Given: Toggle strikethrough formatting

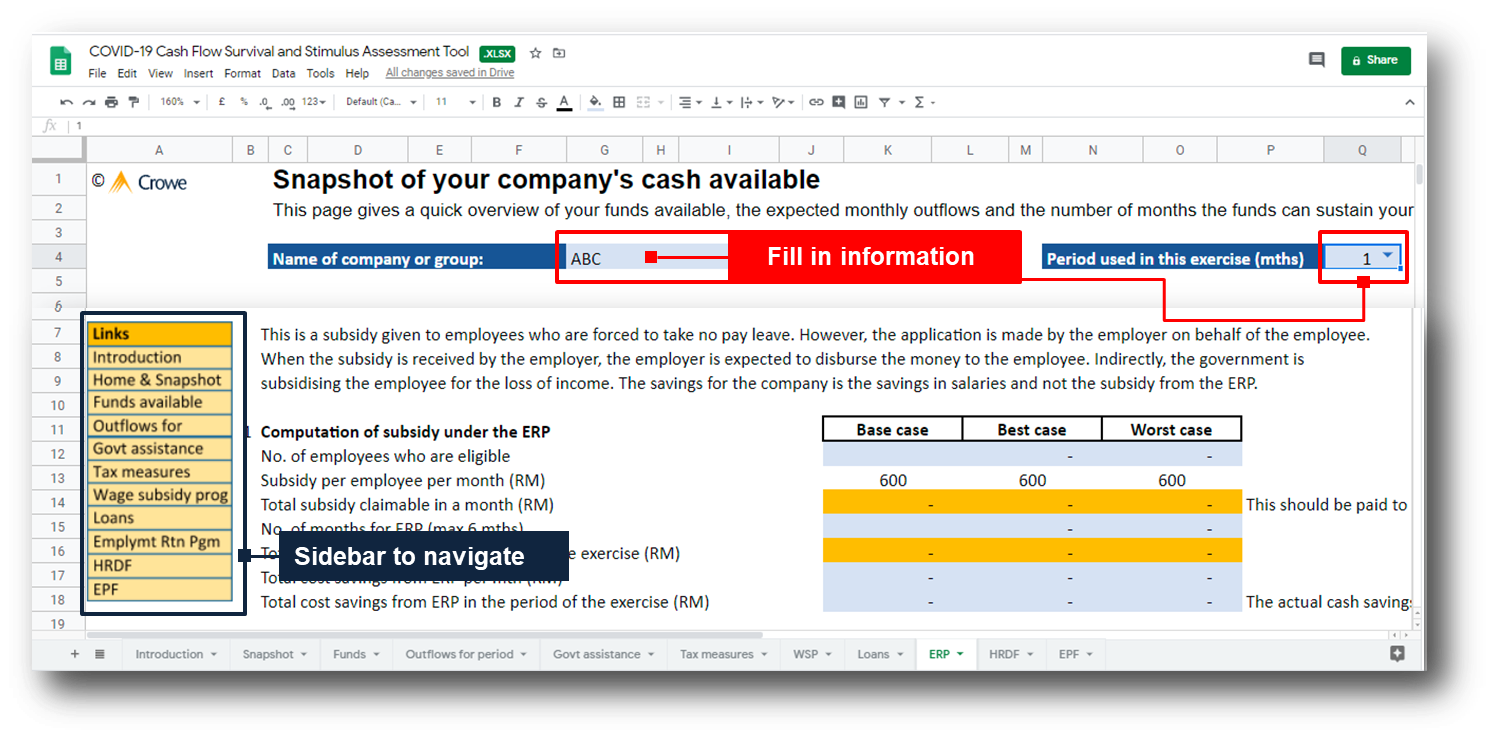Looking at the screenshot, I should point(541,102).
